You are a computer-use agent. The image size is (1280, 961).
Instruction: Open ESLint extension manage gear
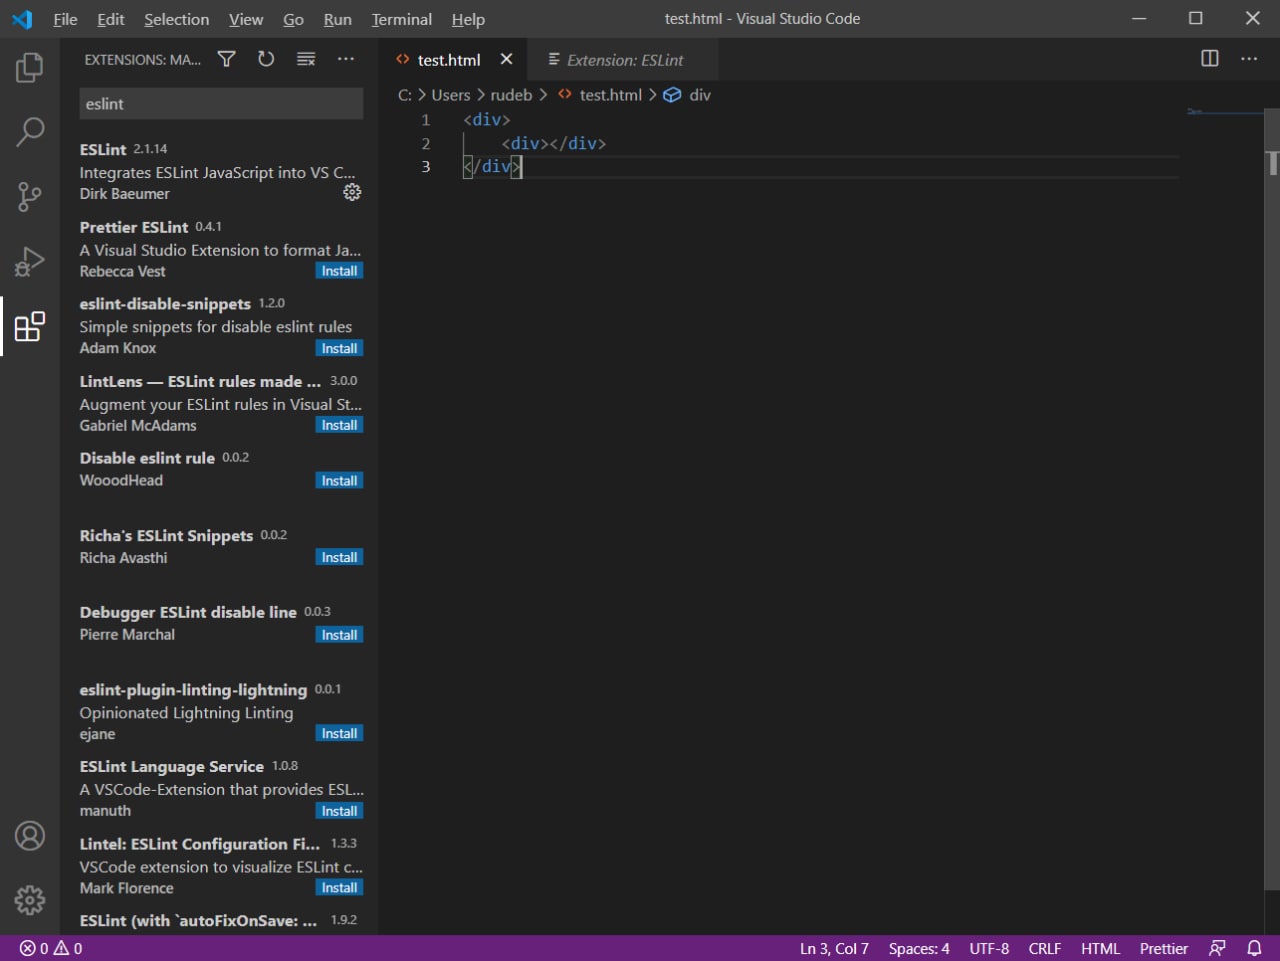click(352, 192)
